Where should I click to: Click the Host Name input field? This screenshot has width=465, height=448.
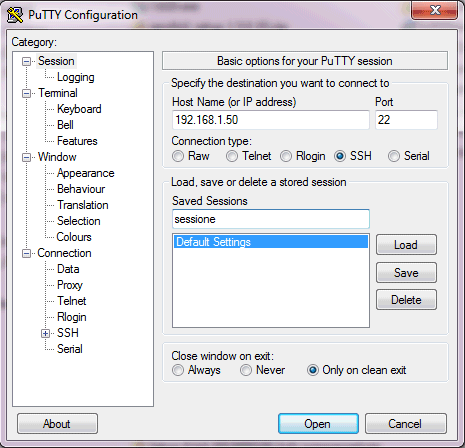271,120
